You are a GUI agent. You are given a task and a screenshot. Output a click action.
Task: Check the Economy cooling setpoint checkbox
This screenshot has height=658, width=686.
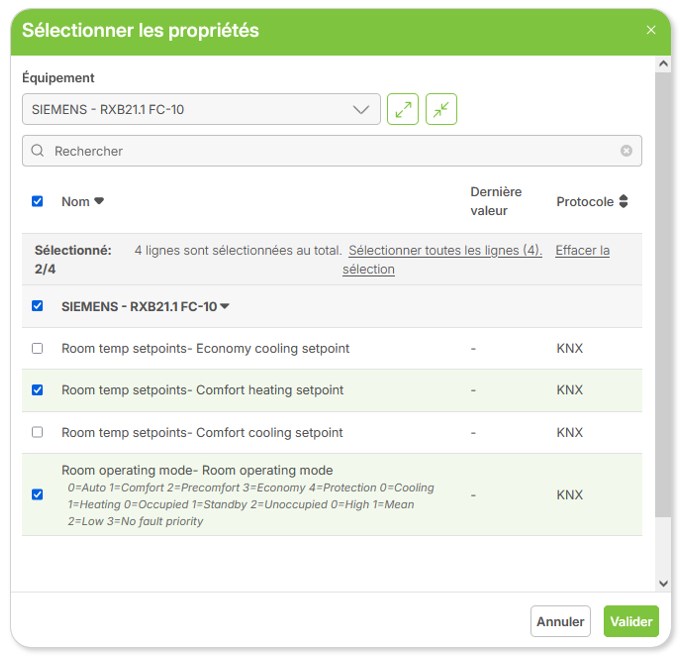(38, 348)
